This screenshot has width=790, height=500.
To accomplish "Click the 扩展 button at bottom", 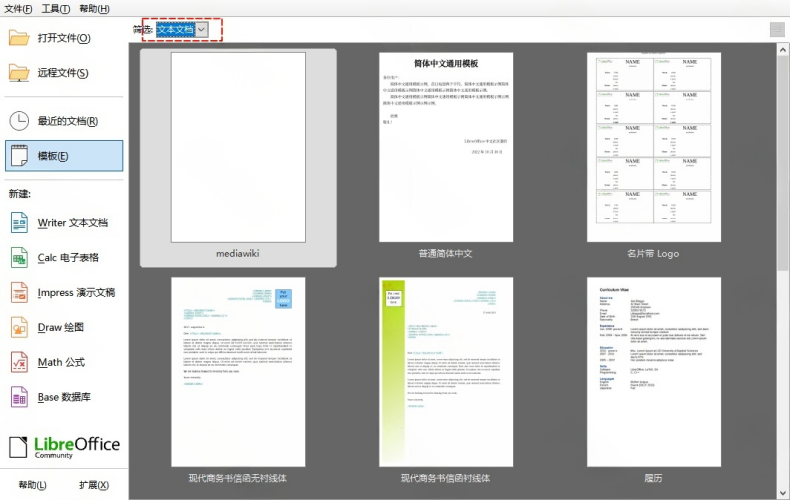I will [x=94, y=486].
